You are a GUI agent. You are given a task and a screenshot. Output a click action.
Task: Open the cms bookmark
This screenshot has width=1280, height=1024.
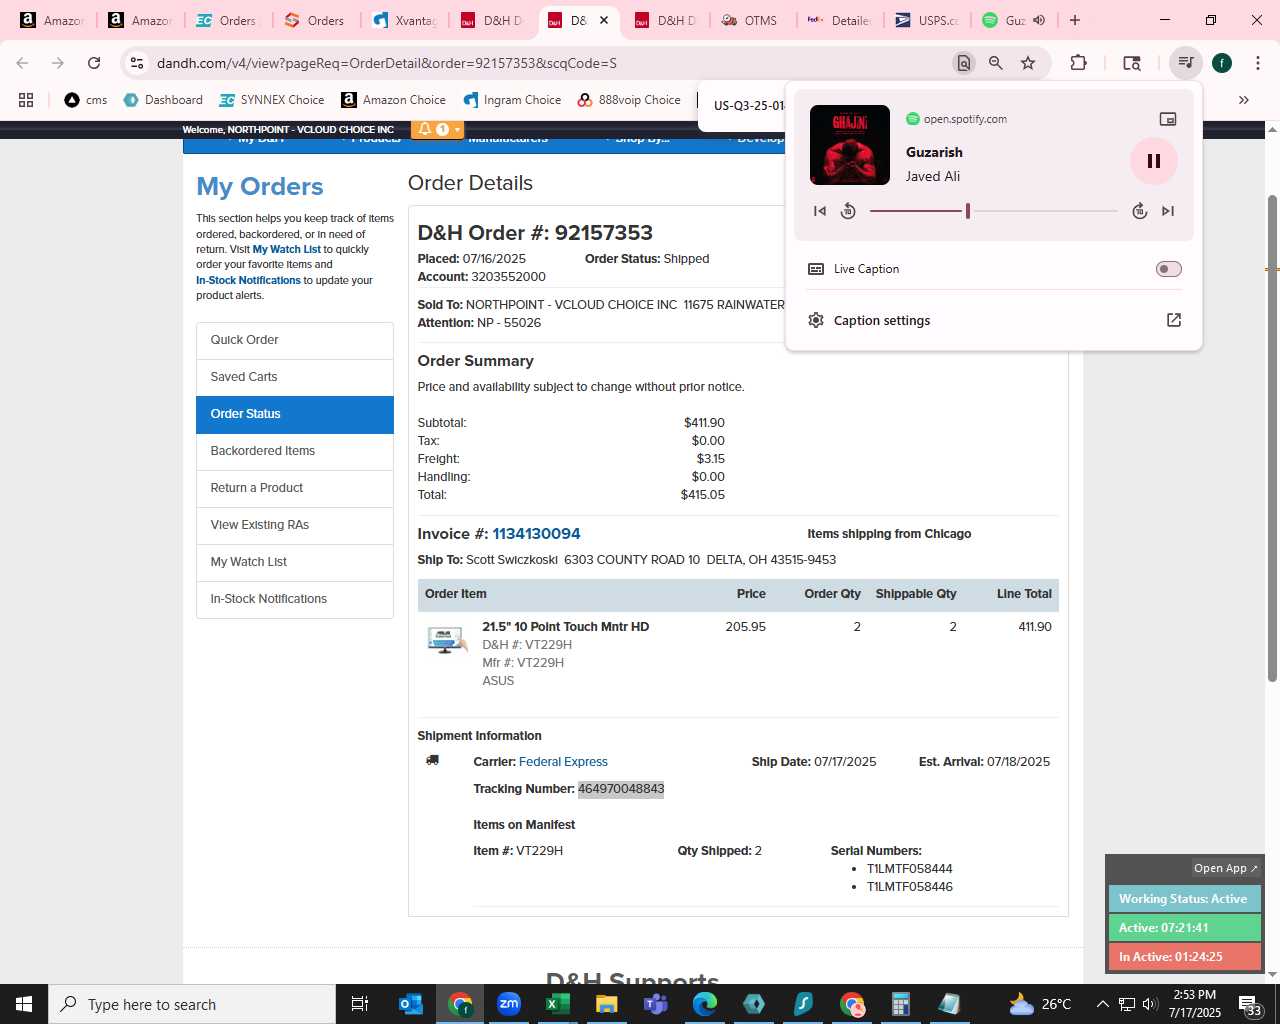coord(85,100)
